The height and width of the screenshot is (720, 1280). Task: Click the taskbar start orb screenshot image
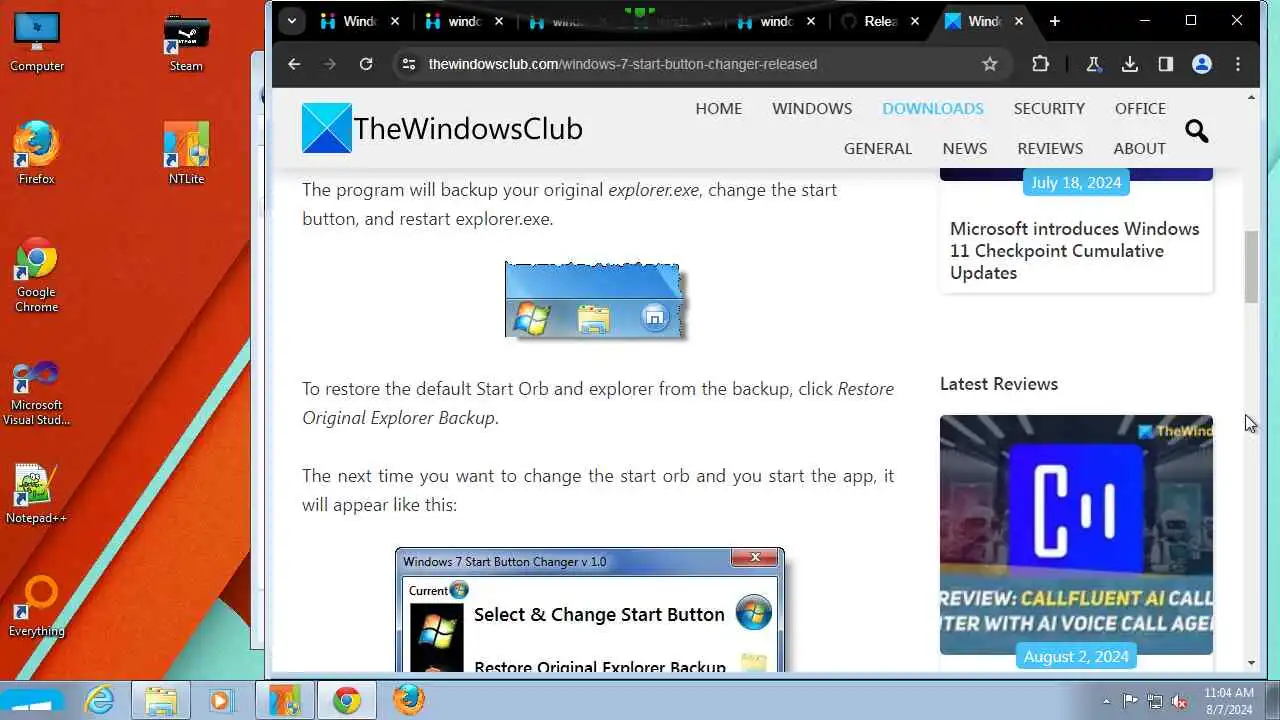tap(596, 301)
